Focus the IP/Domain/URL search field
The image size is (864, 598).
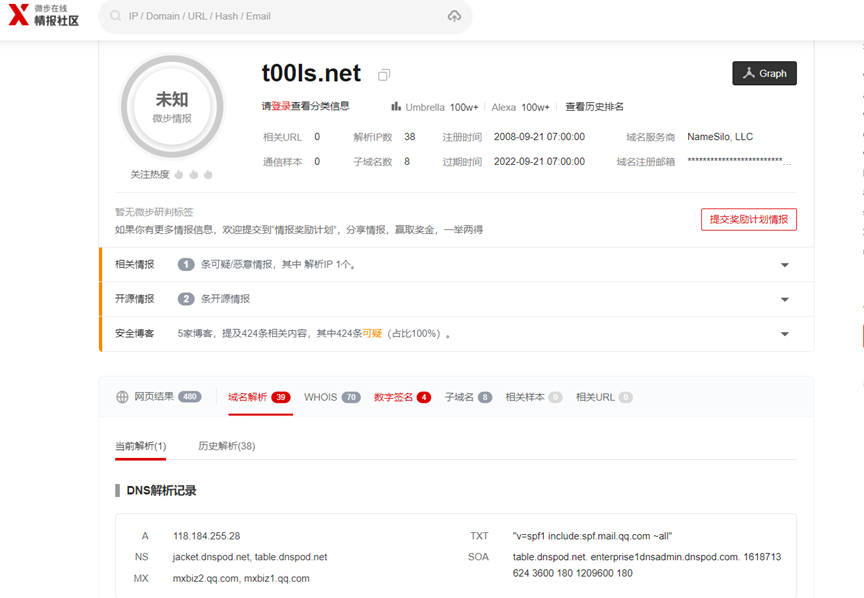click(280, 17)
